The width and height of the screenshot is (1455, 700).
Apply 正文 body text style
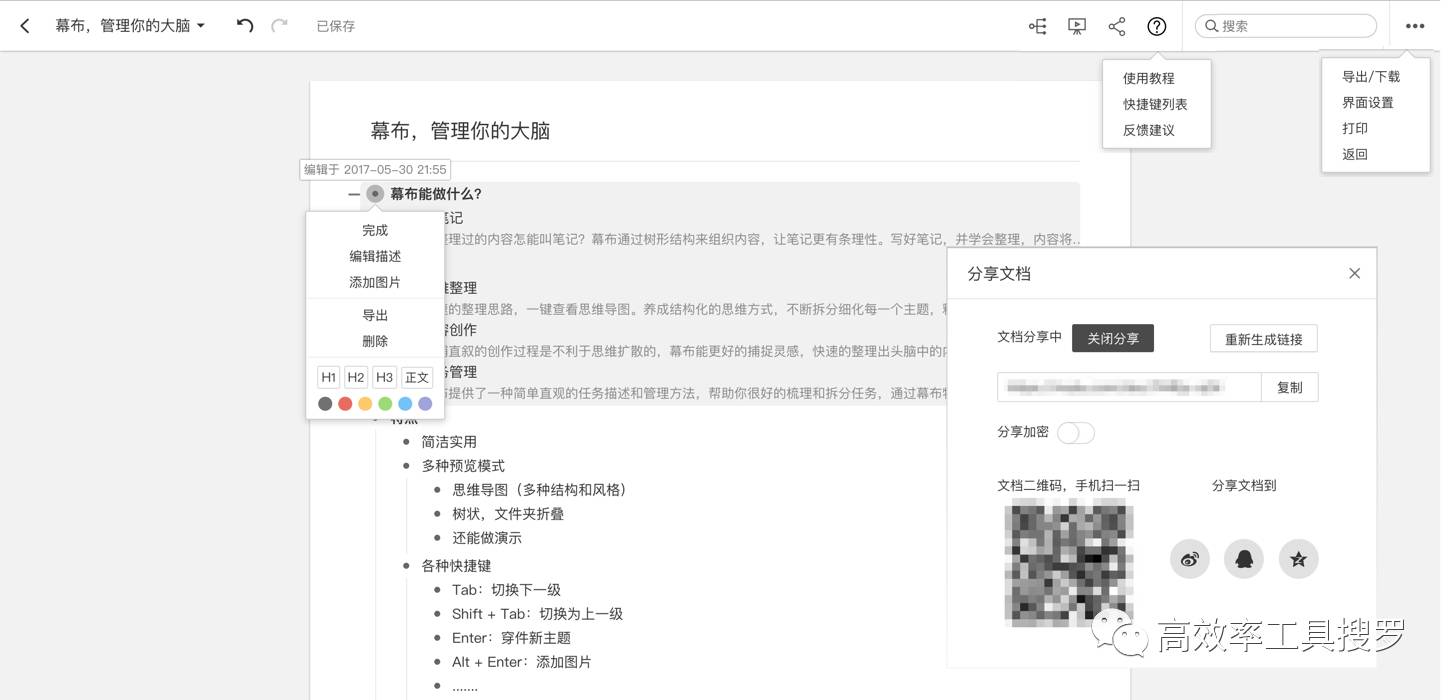(x=417, y=377)
